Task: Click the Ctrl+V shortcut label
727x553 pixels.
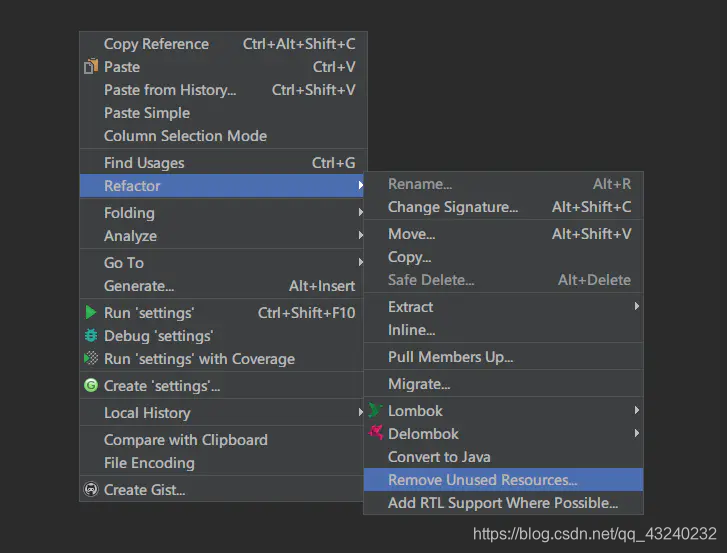Action: 334,67
